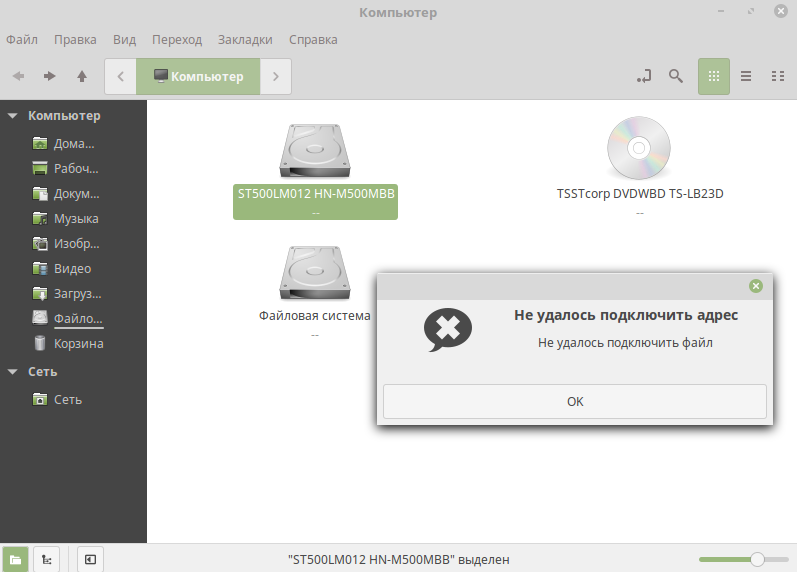Open the Закладки menu
The image size is (797, 572).
click(x=245, y=40)
